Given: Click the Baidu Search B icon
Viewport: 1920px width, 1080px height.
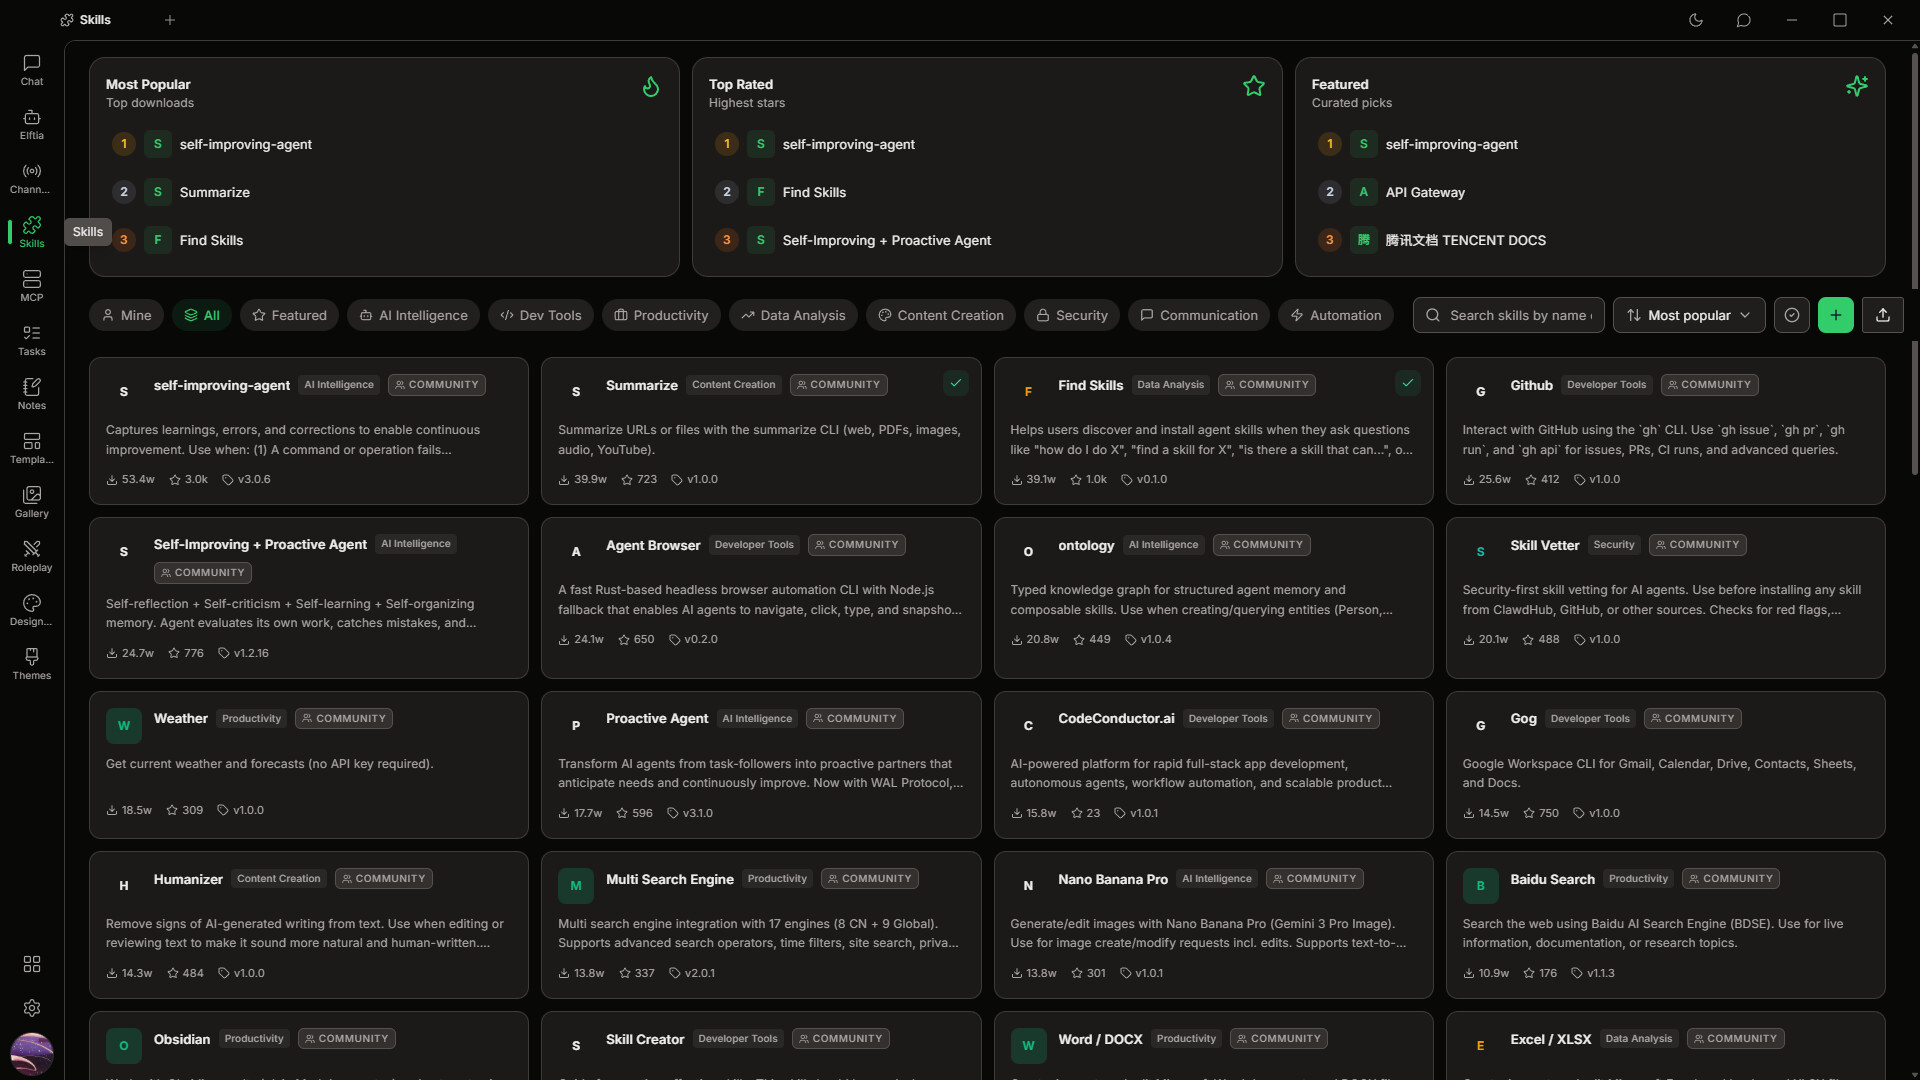Looking at the screenshot, I should point(1480,886).
